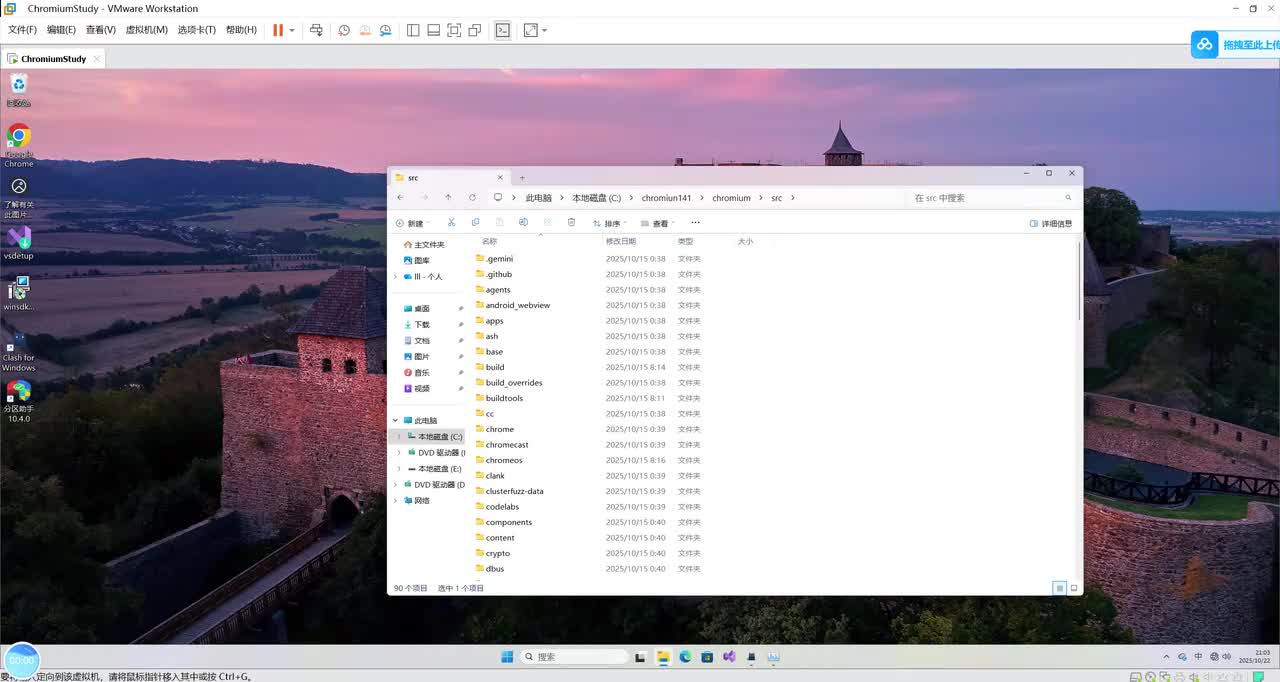This screenshot has width=1280, height=682.
Task: Select Clash for Windows desktop icon
Action: pos(18,351)
